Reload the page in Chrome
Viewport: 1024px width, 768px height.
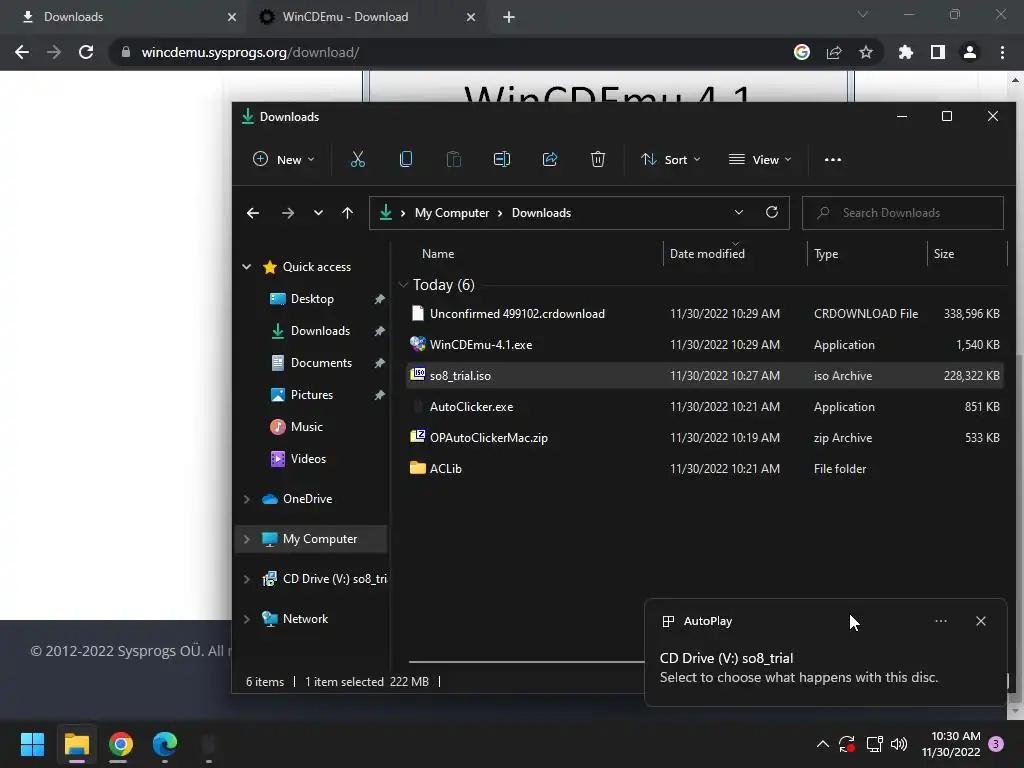(x=86, y=52)
